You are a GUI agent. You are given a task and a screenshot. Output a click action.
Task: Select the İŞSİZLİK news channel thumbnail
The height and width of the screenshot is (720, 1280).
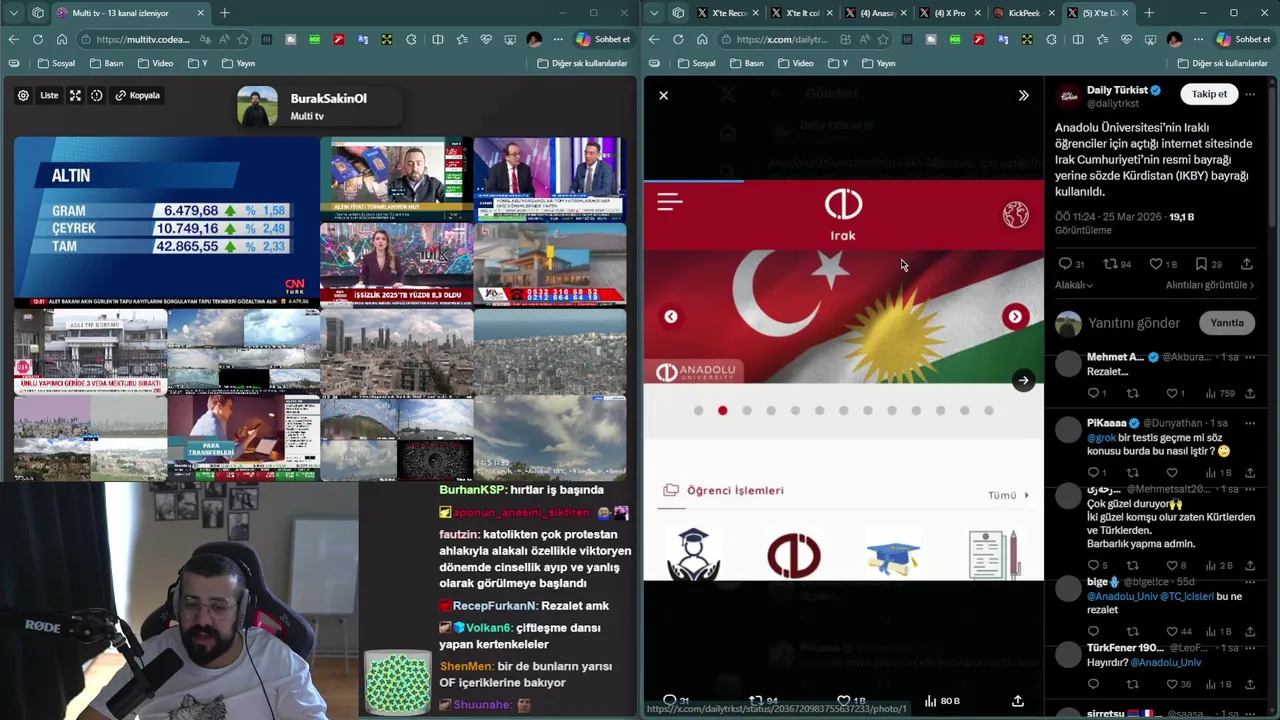(396, 264)
